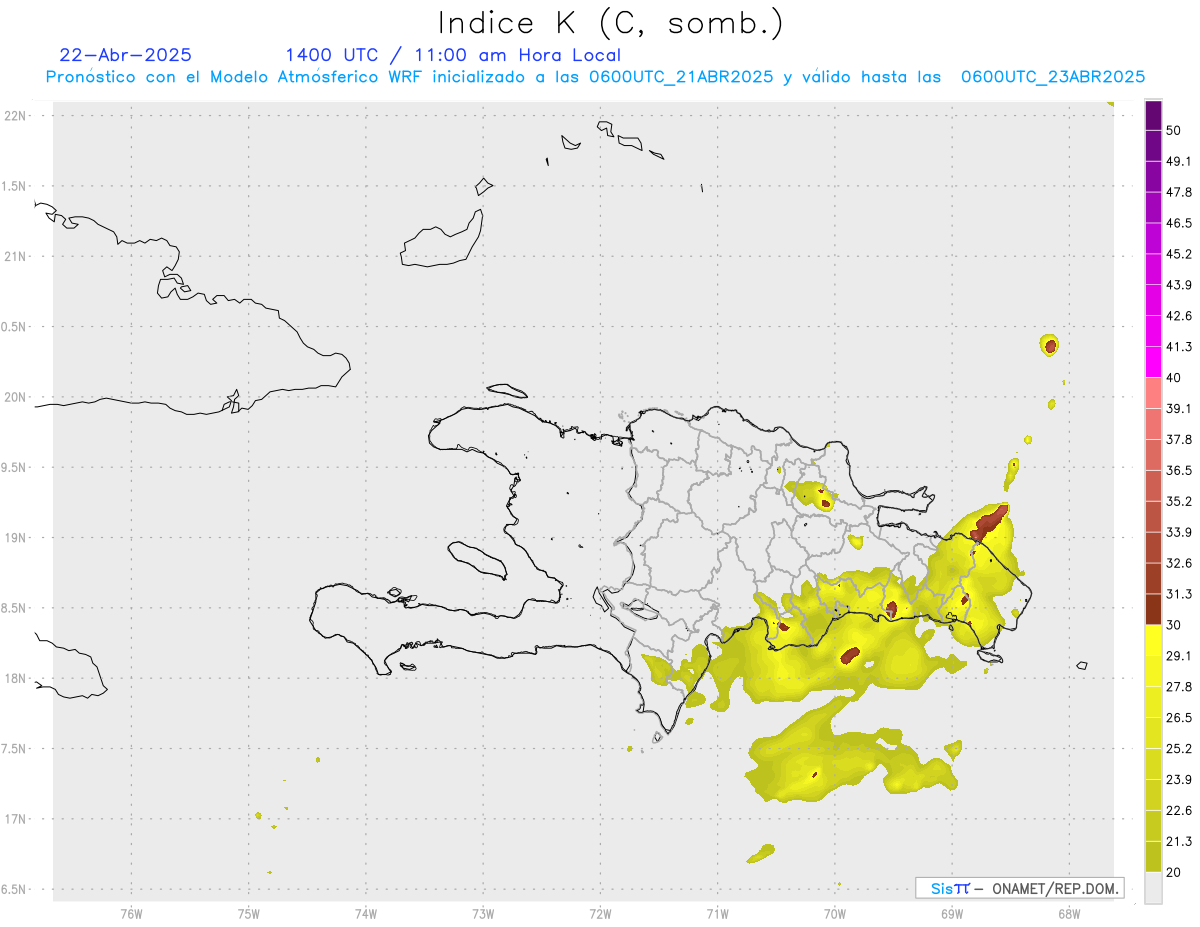
Task: Select the forecast date '22-Abr-2025'
Action: click(x=126, y=55)
